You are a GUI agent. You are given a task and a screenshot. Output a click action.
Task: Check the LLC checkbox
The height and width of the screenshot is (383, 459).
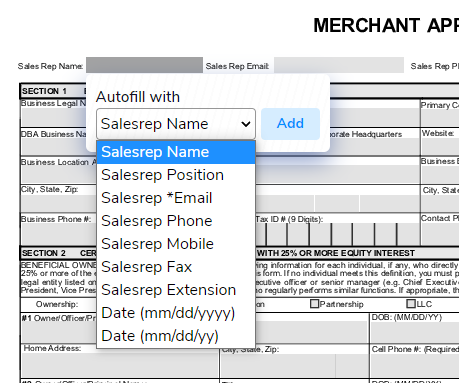(x=411, y=304)
